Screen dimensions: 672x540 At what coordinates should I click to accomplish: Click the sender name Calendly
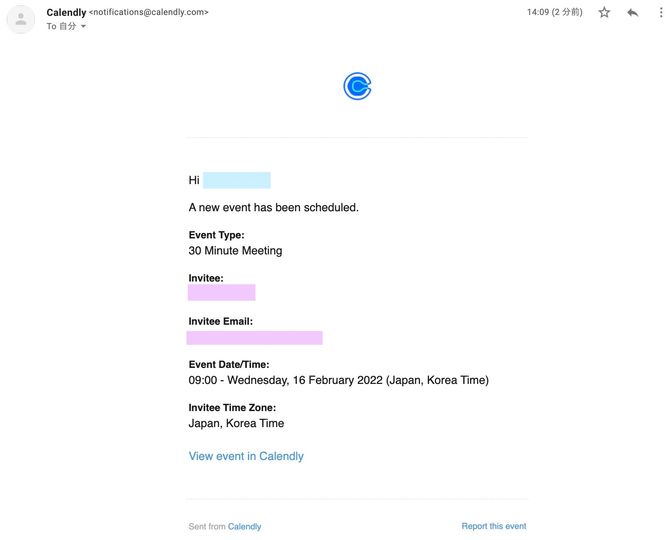66,12
